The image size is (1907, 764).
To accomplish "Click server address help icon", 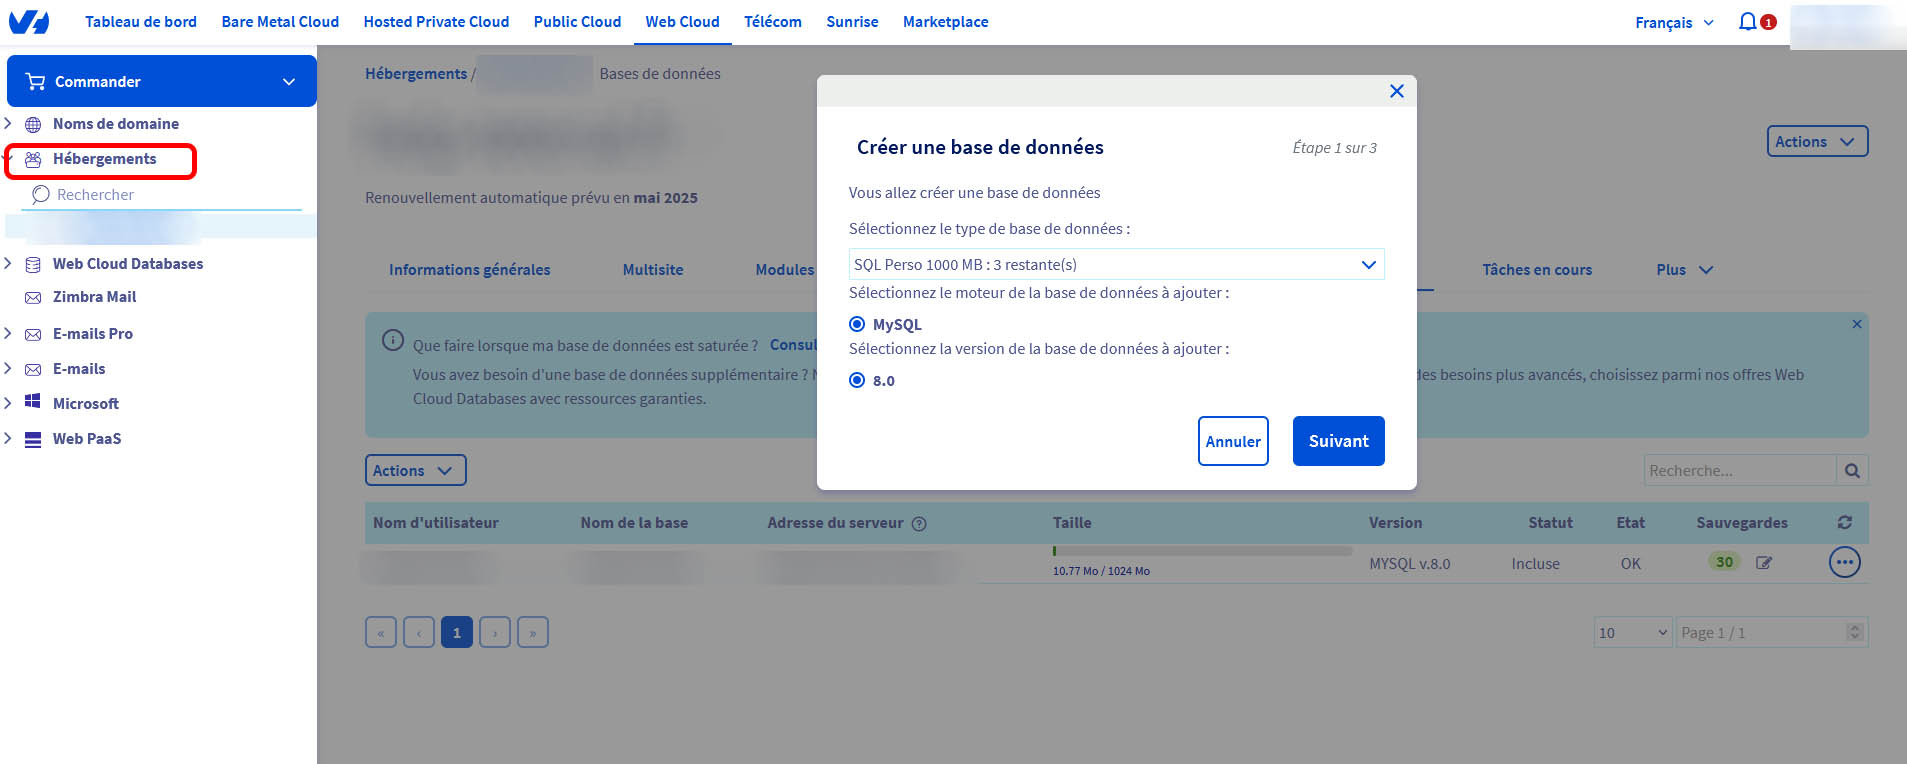I will click(x=919, y=524).
